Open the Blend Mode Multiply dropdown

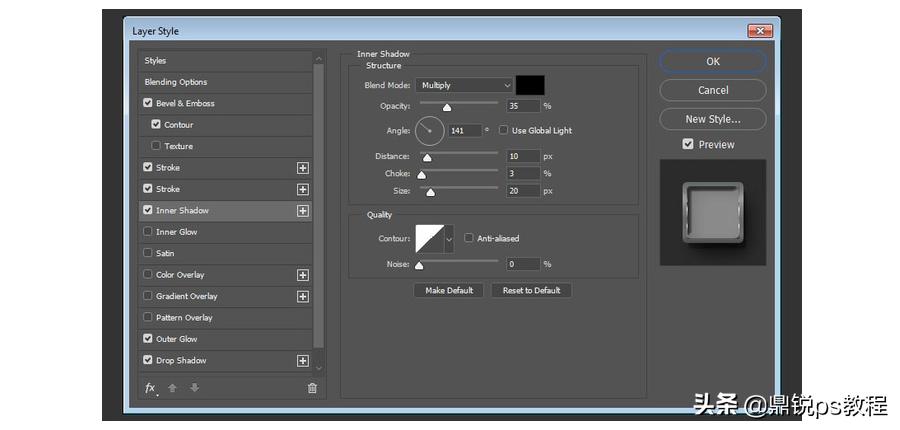click(464, 85)
